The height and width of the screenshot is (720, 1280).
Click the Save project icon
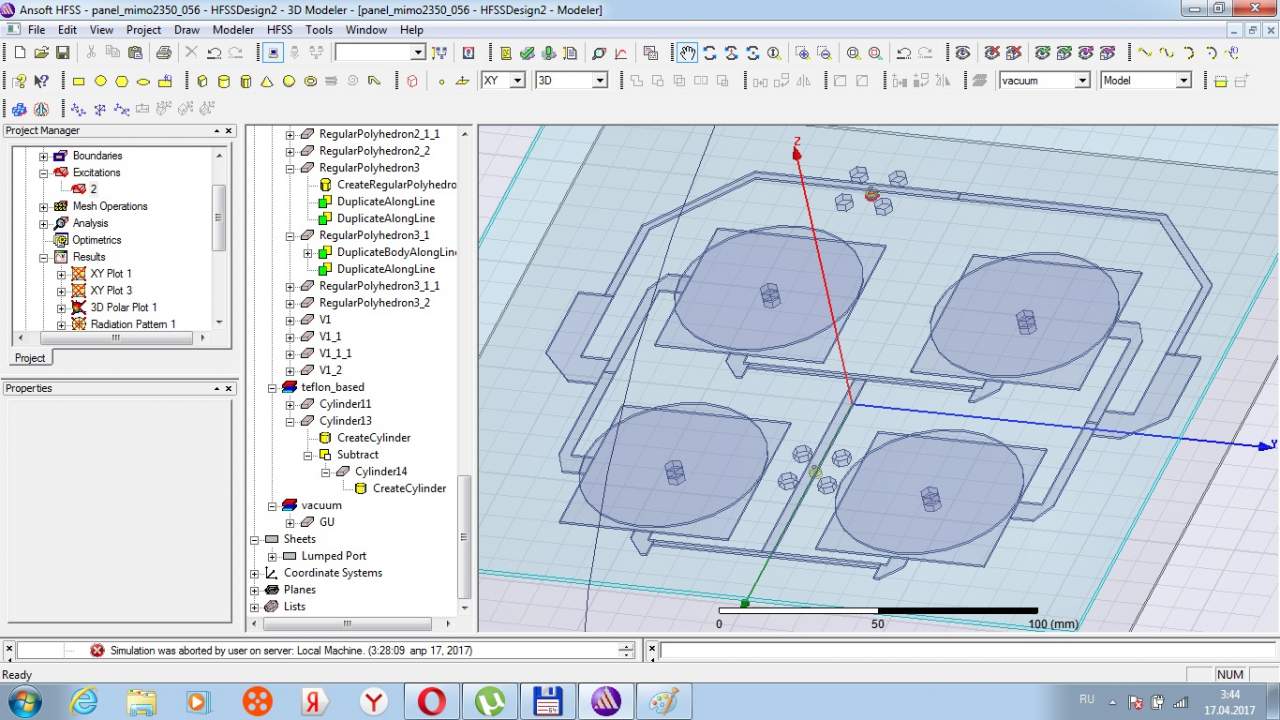coord(62,52)
